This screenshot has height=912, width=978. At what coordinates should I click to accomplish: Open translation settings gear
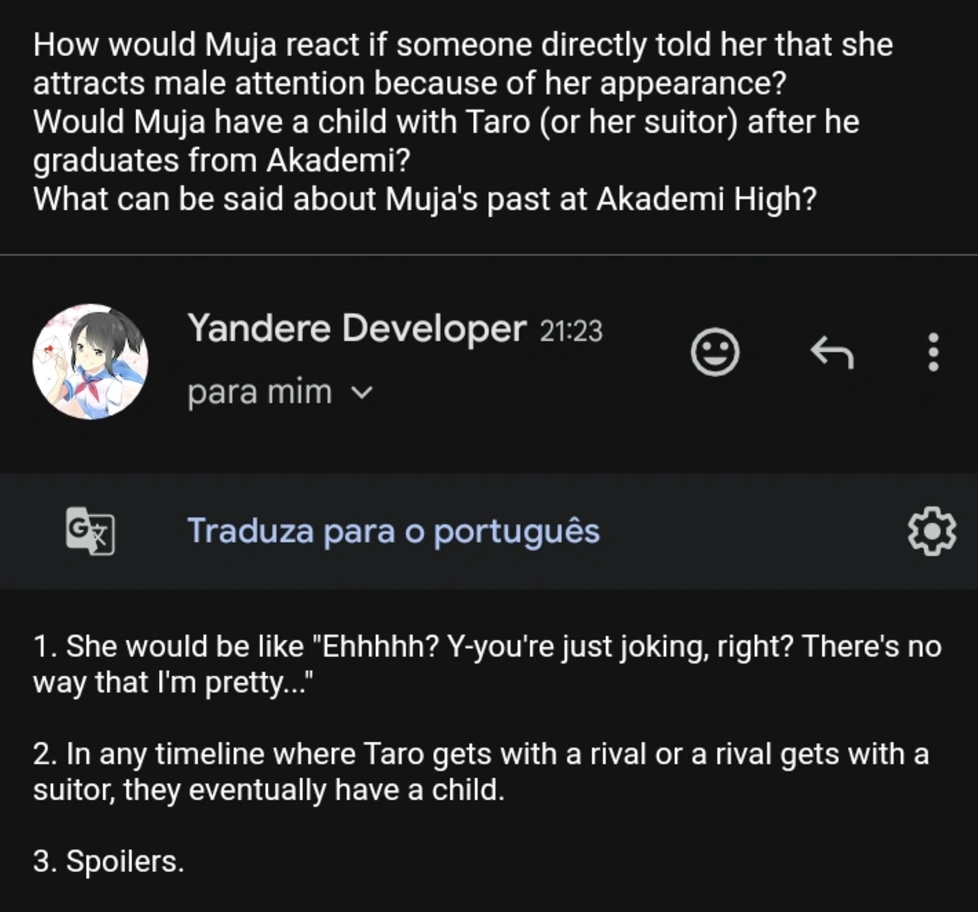(x=931, y=531)
